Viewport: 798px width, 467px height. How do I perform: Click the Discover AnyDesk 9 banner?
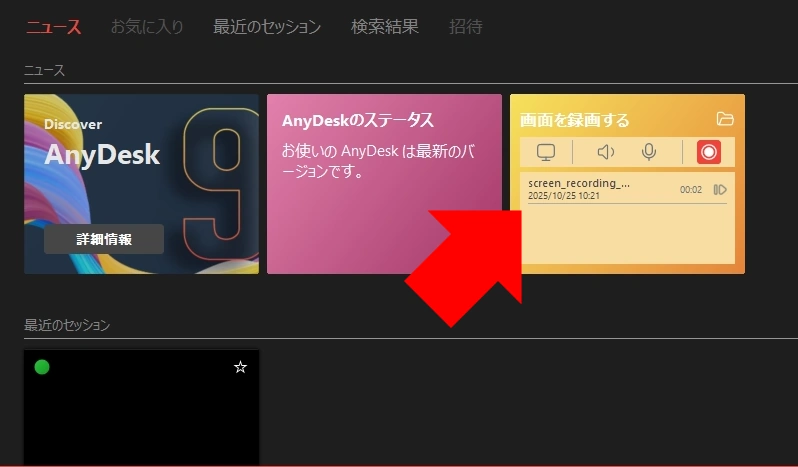[141, 184]
